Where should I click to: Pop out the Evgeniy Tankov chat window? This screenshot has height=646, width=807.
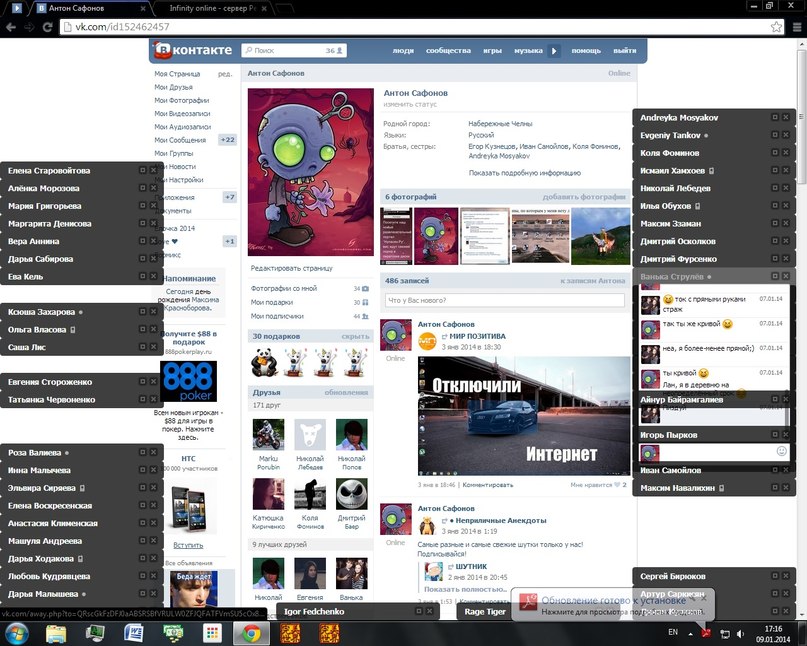[x=775, y=135]
